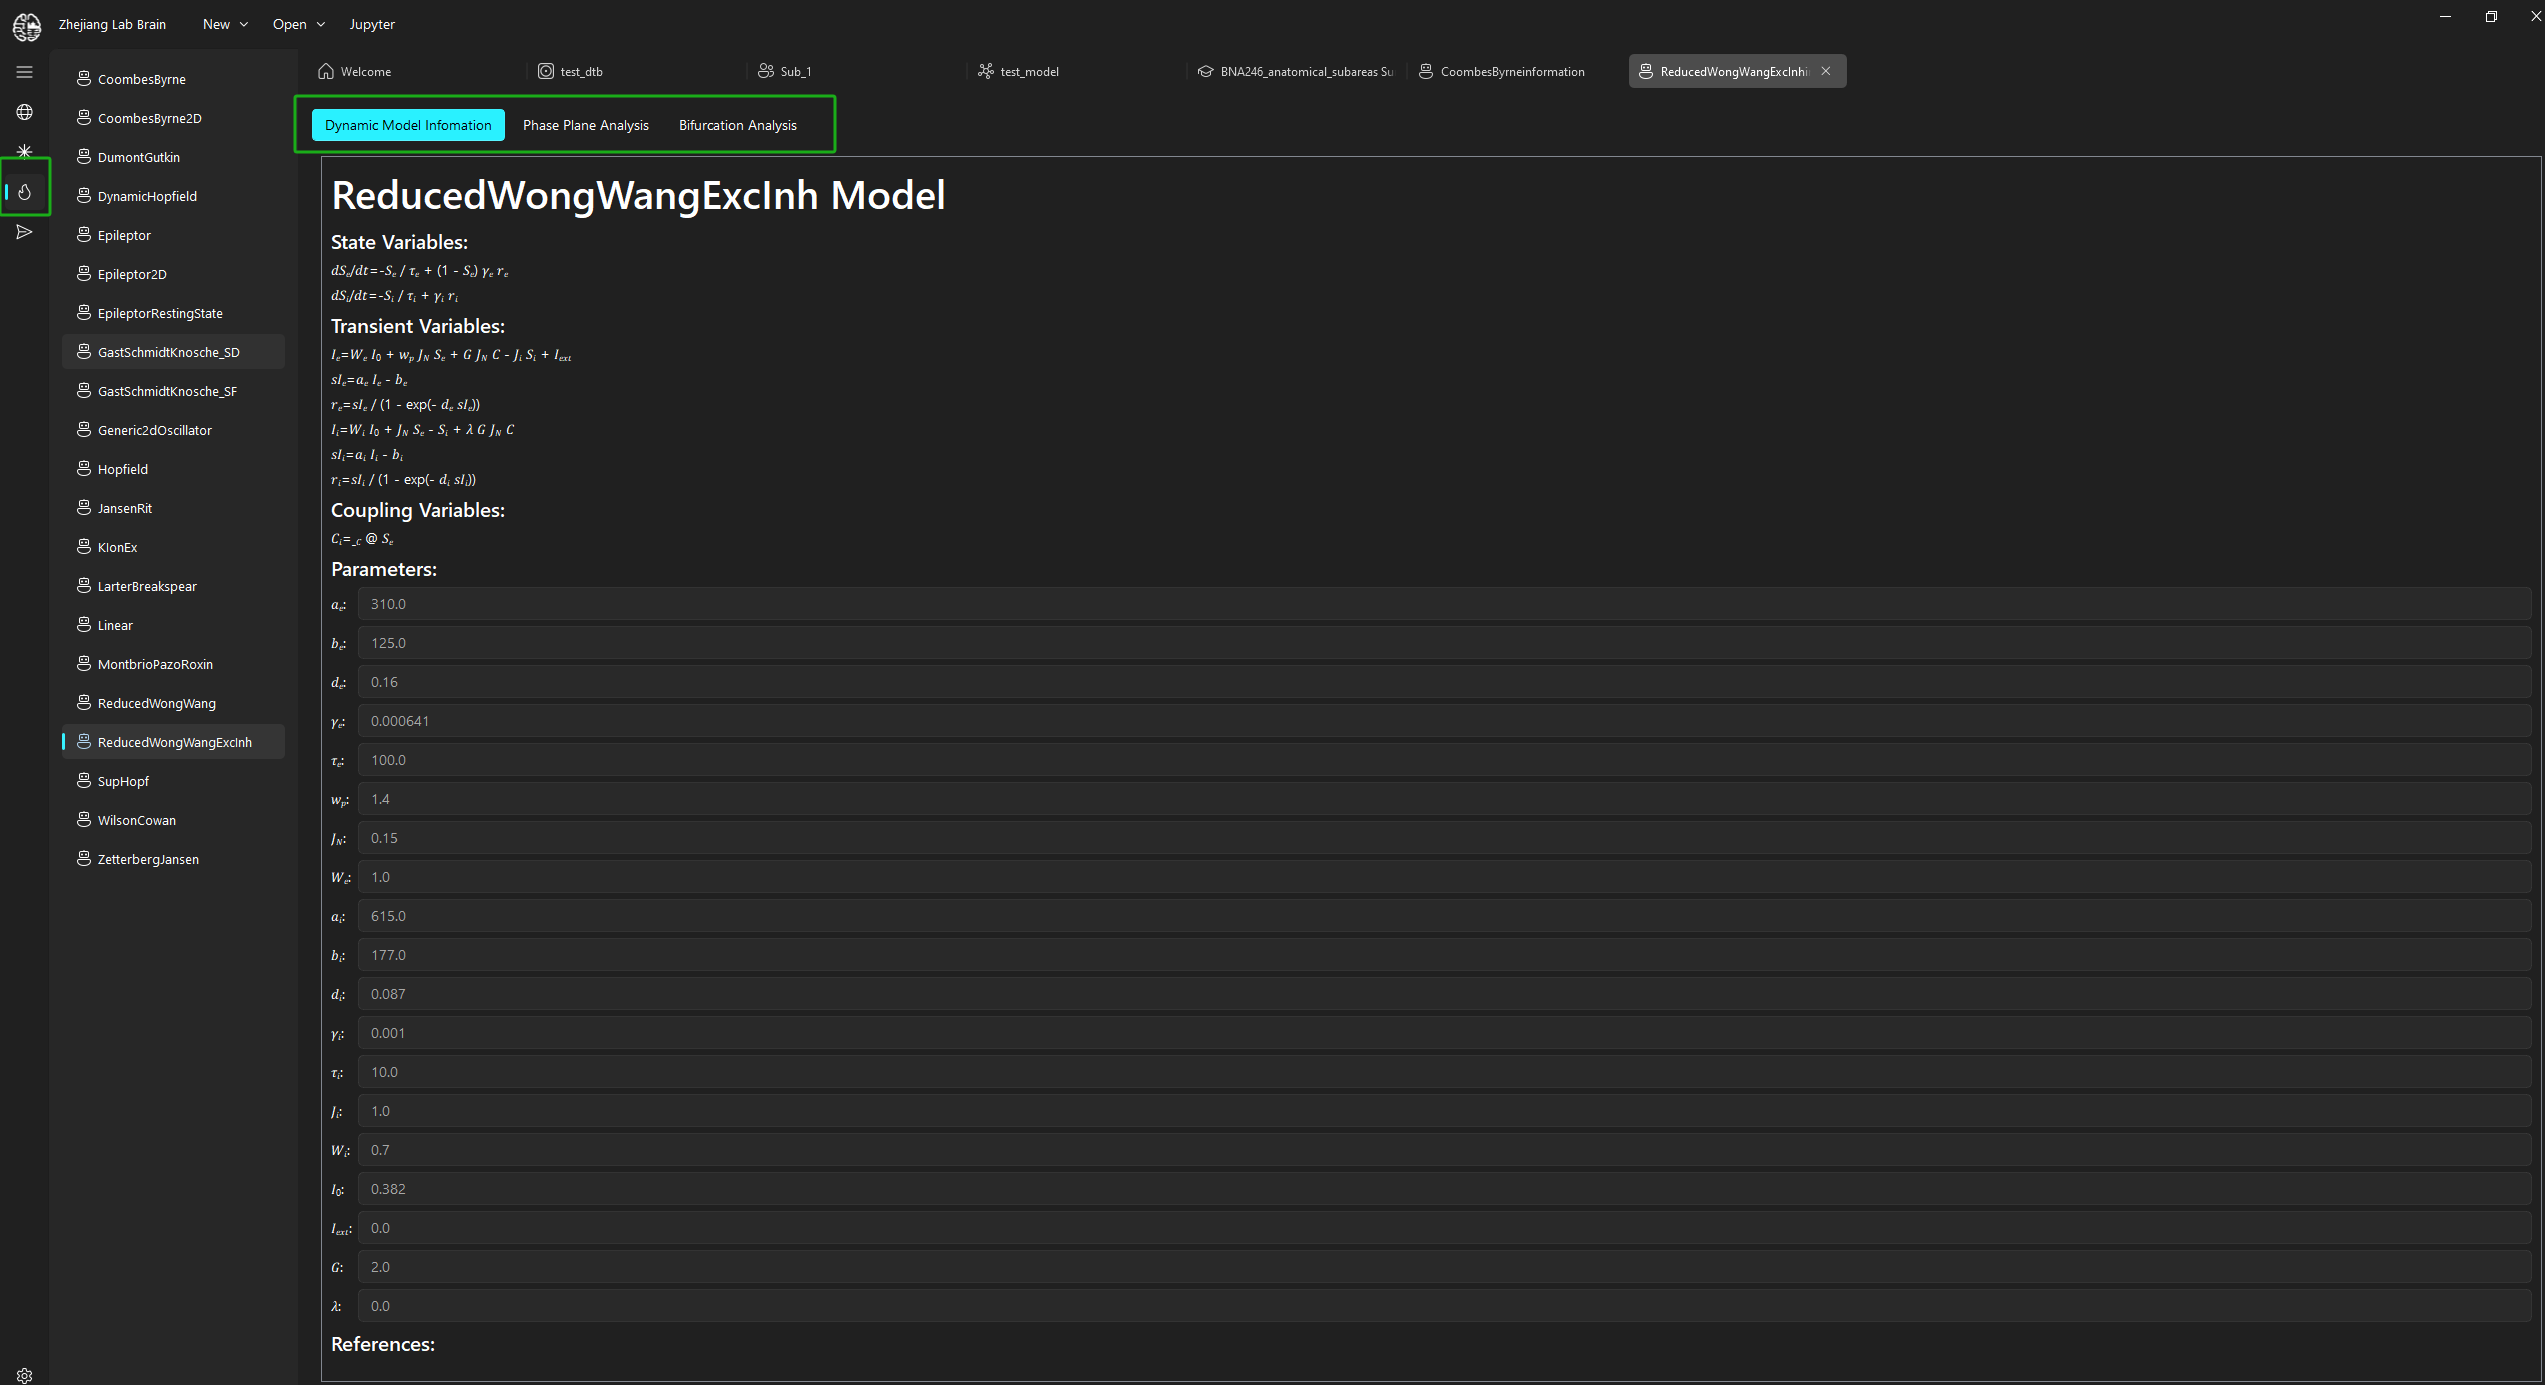The image size is (2545, 1385).
Task: Click the Zhejiang Lab Brain logo
Action: click(x=27, y=26)
